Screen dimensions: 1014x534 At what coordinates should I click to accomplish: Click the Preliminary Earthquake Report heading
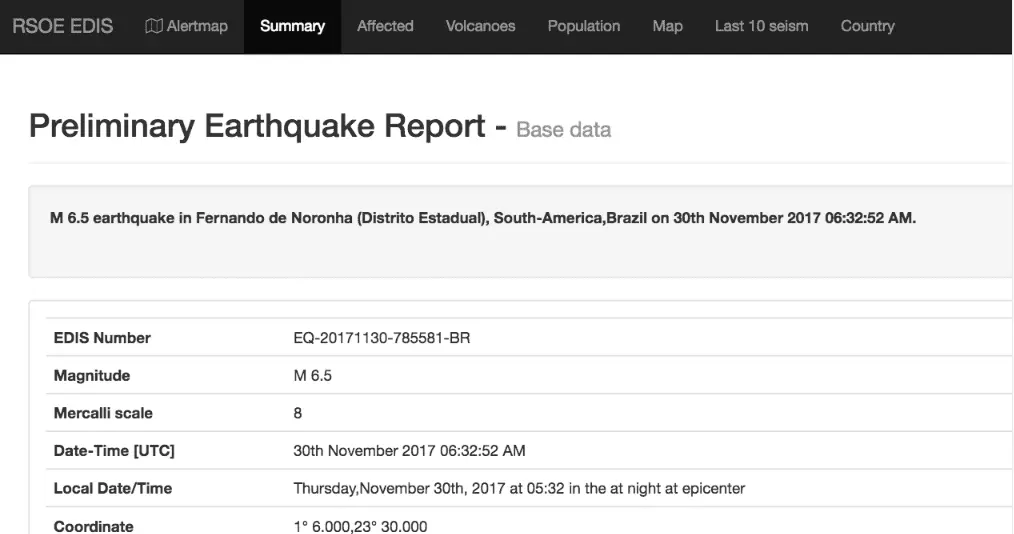click(259, 127)
